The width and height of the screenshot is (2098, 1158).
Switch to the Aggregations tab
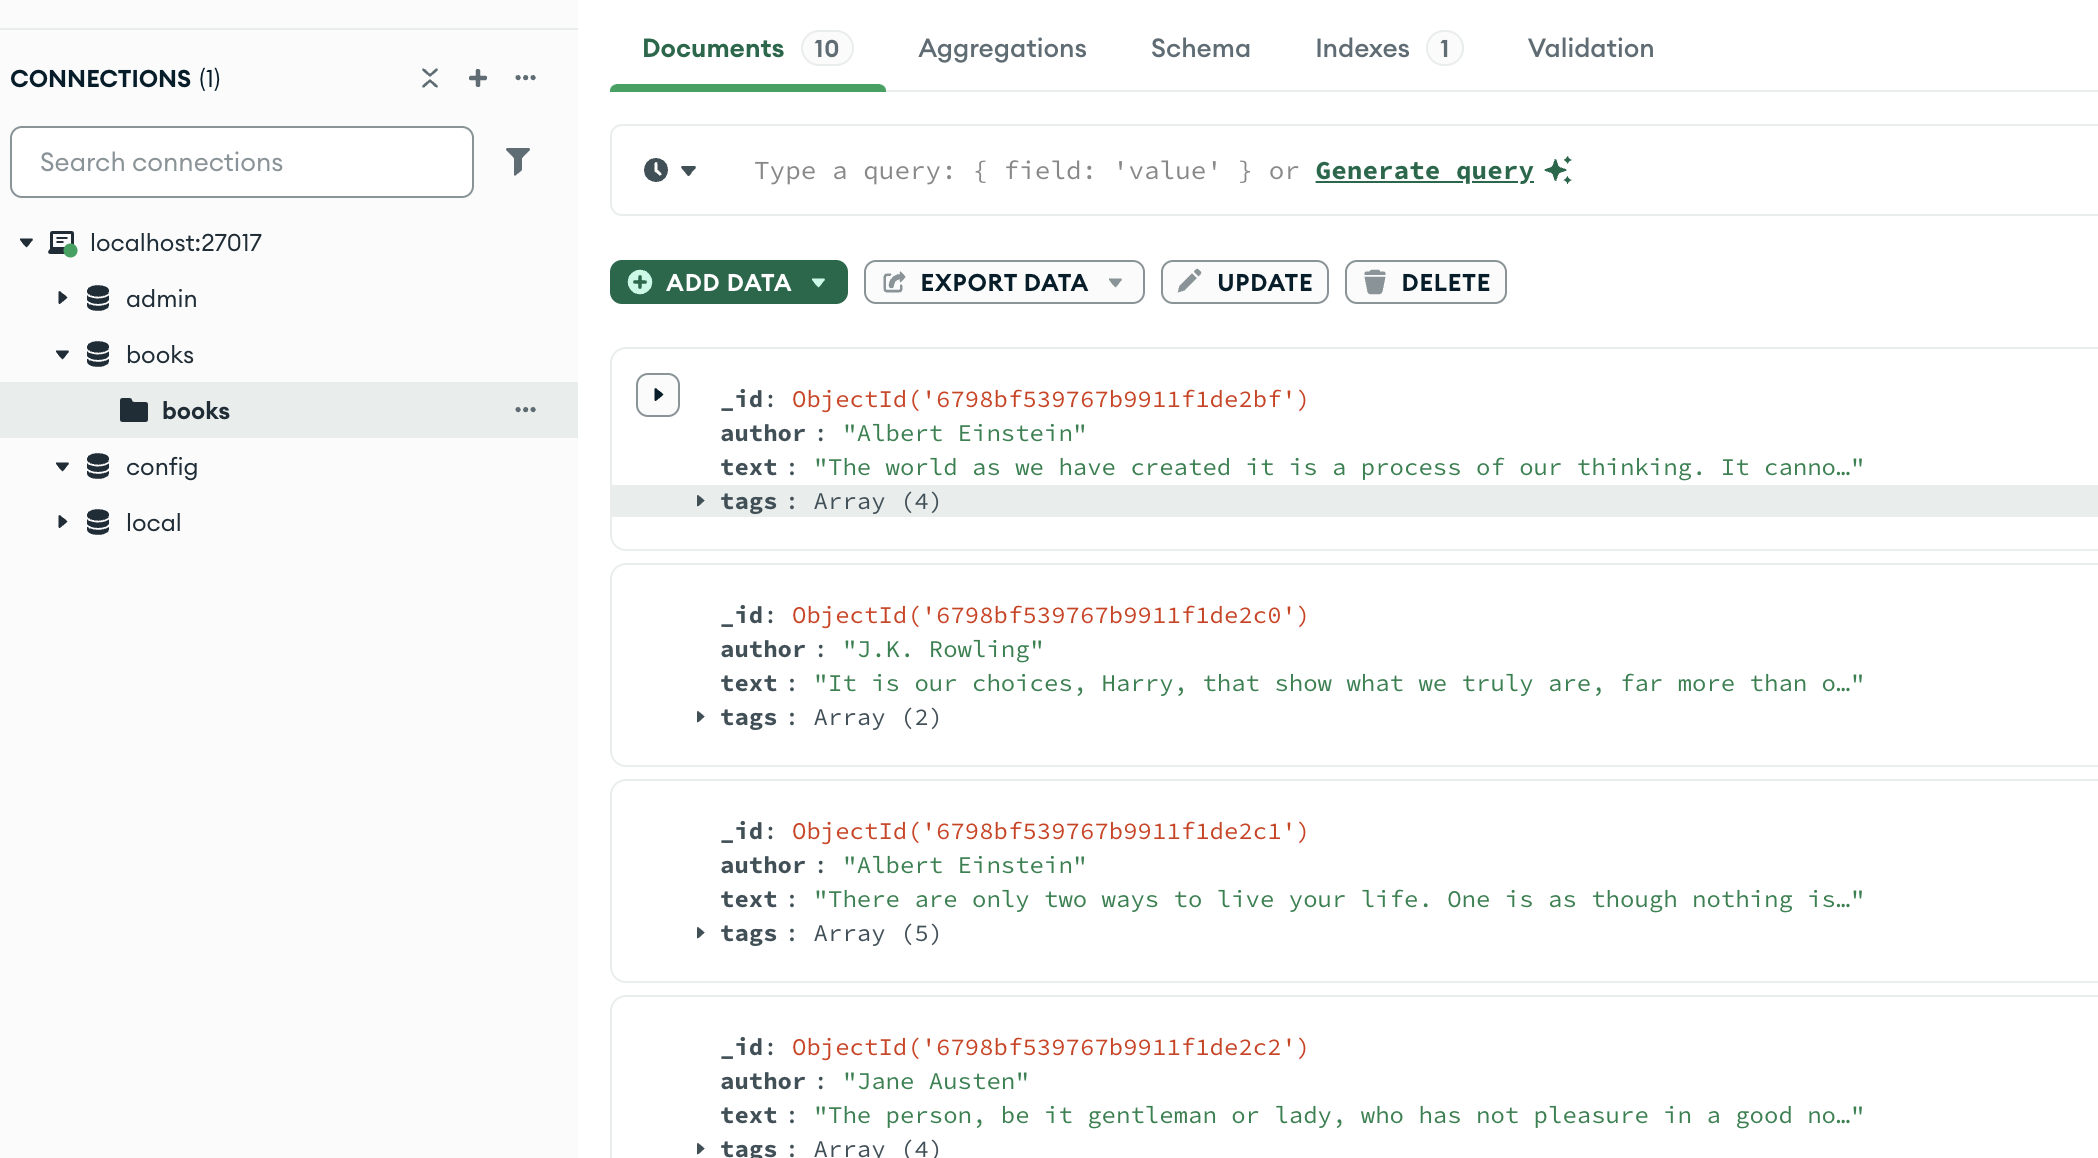point(1002,48)
